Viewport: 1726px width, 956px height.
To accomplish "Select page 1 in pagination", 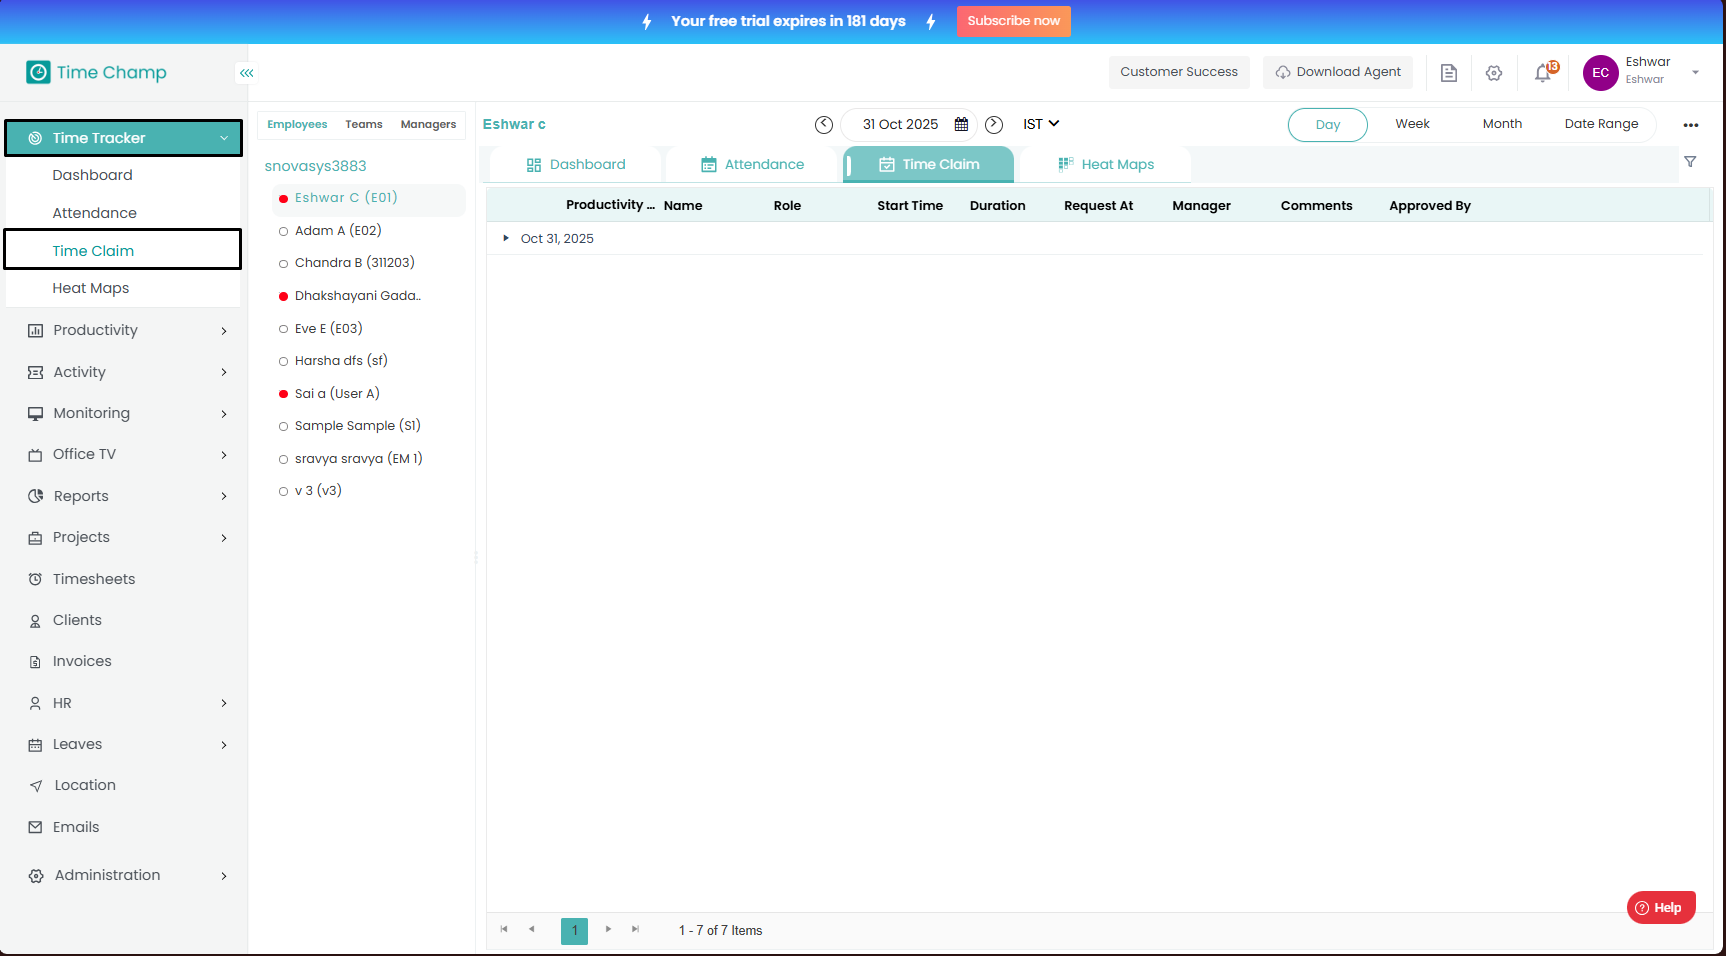I will [574, 931].
